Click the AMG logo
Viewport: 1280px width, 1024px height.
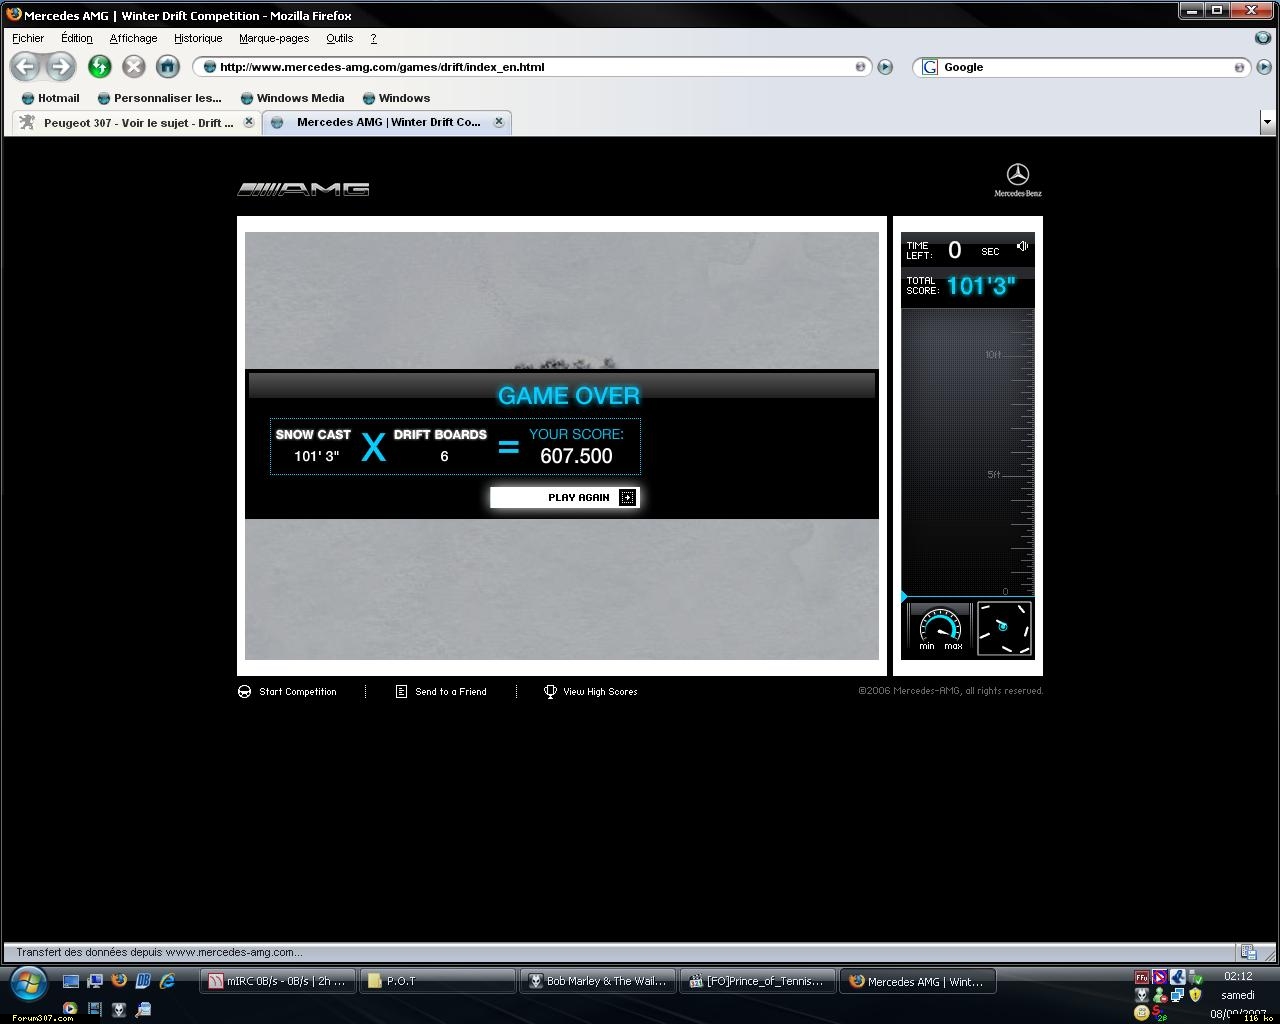coord(304,189)
